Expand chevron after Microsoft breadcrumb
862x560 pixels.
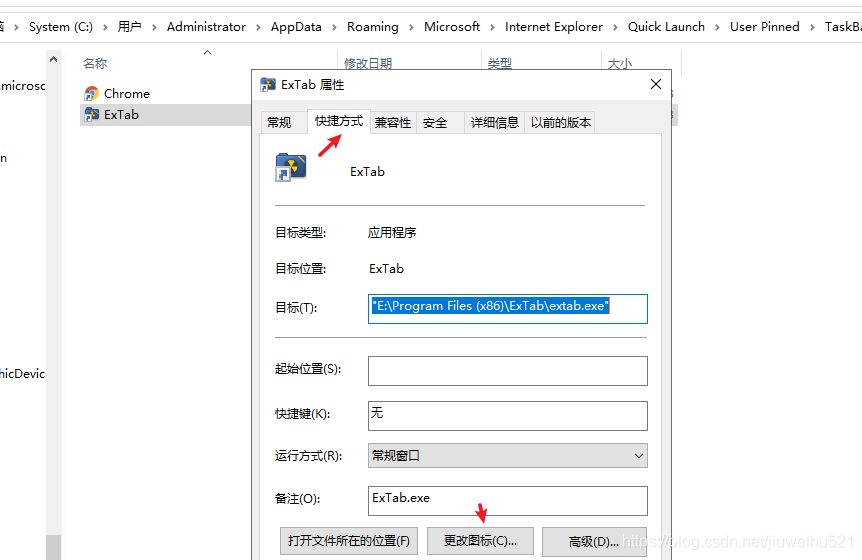(x=493, y=27)
